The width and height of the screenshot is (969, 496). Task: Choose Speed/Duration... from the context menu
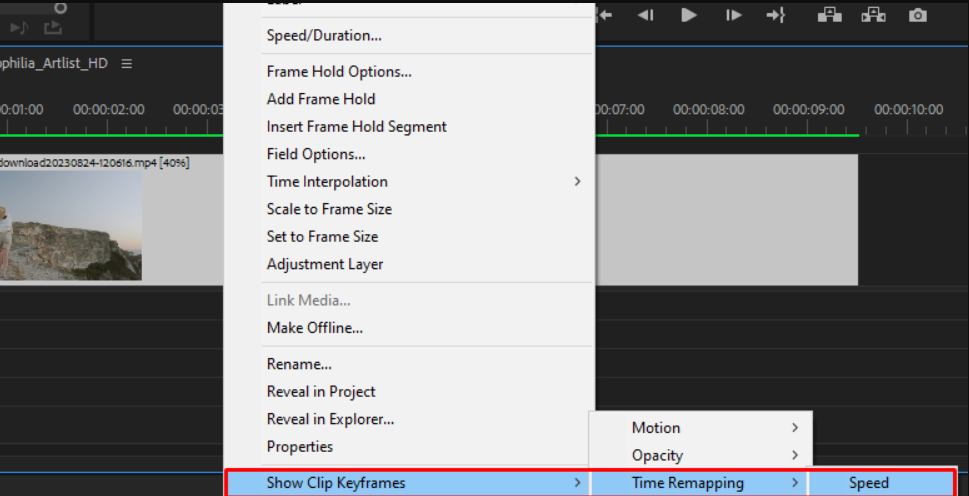[408, 36]
